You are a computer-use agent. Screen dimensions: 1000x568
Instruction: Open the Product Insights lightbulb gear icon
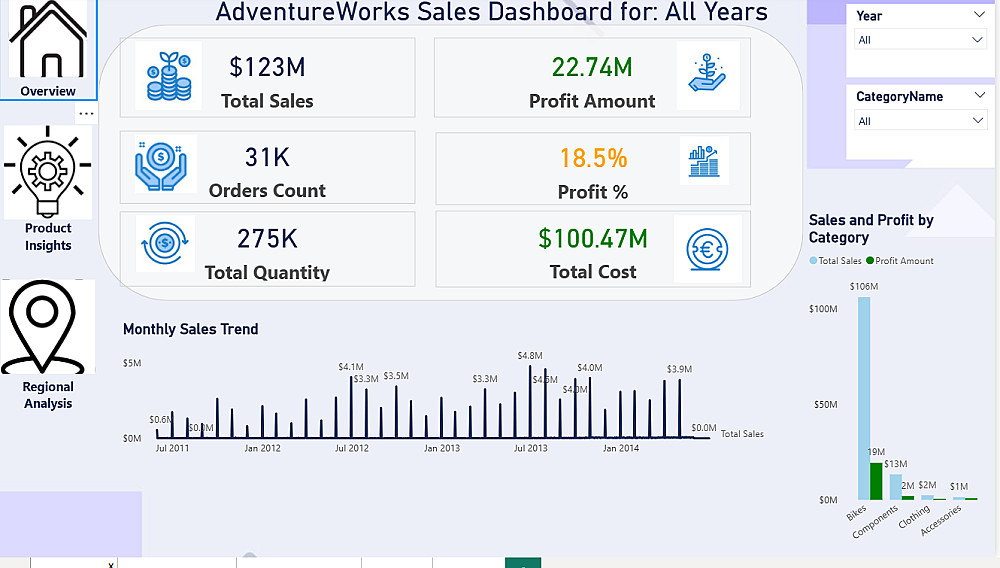coord(47,172)
